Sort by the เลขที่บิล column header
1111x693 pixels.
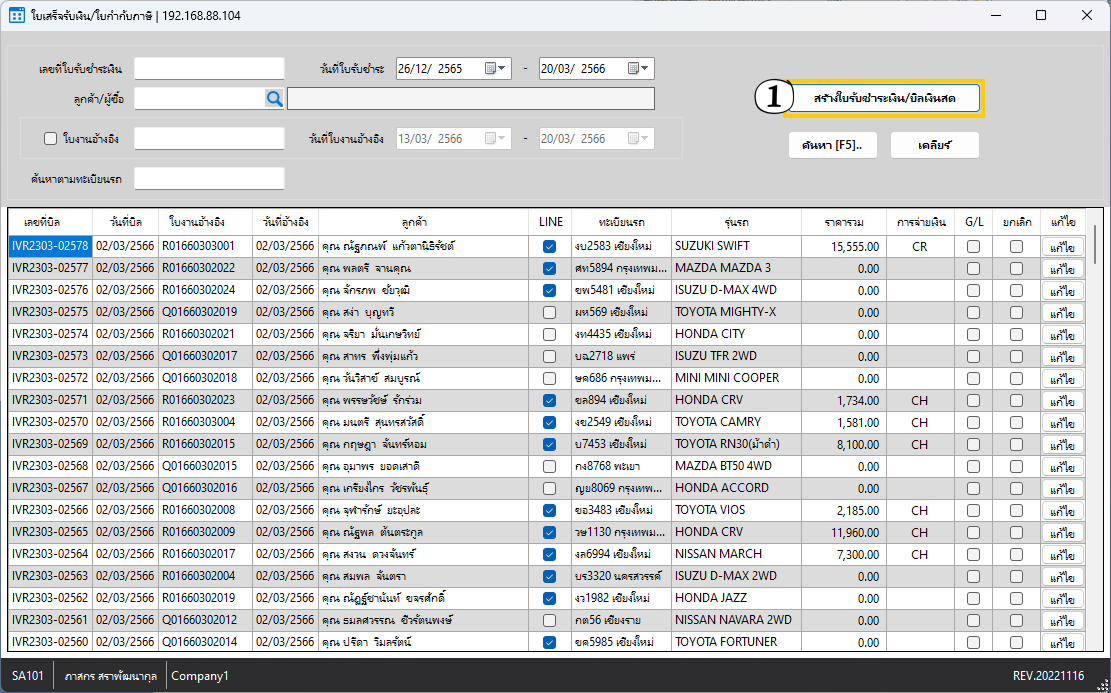point(51,221)
